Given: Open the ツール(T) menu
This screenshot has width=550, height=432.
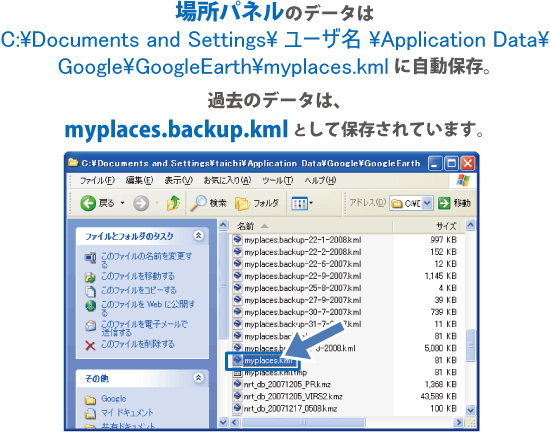Looking at the screenshot, I should (x=277, y=180).
